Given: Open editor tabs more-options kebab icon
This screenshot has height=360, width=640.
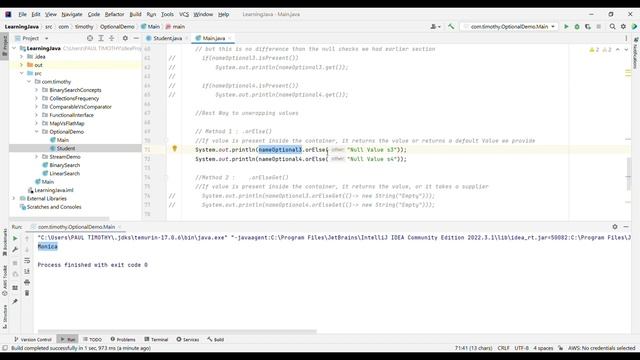Looking at the screenshot, I should click(x=626, y=38).
